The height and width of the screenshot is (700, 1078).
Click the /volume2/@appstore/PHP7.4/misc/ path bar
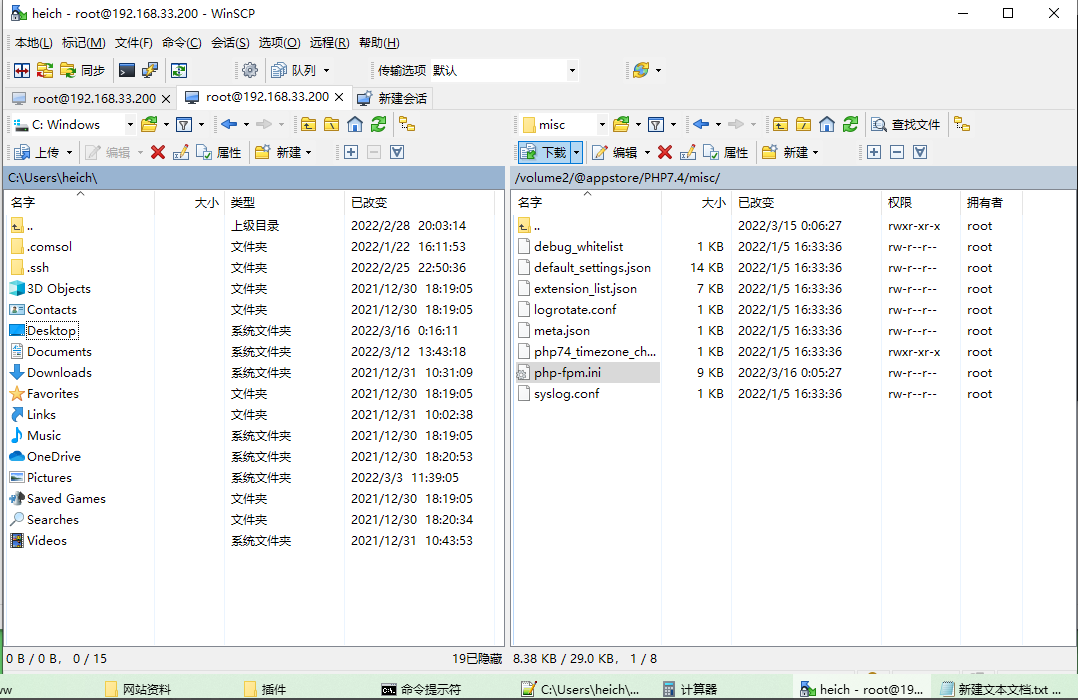tap(794, 177)
